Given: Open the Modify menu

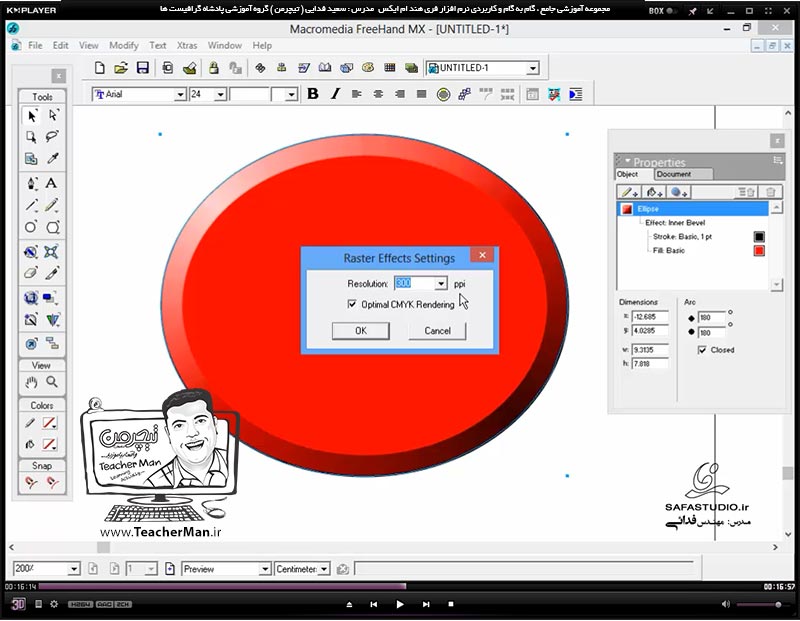Looking at the screenshot, I should pos(123,45).
